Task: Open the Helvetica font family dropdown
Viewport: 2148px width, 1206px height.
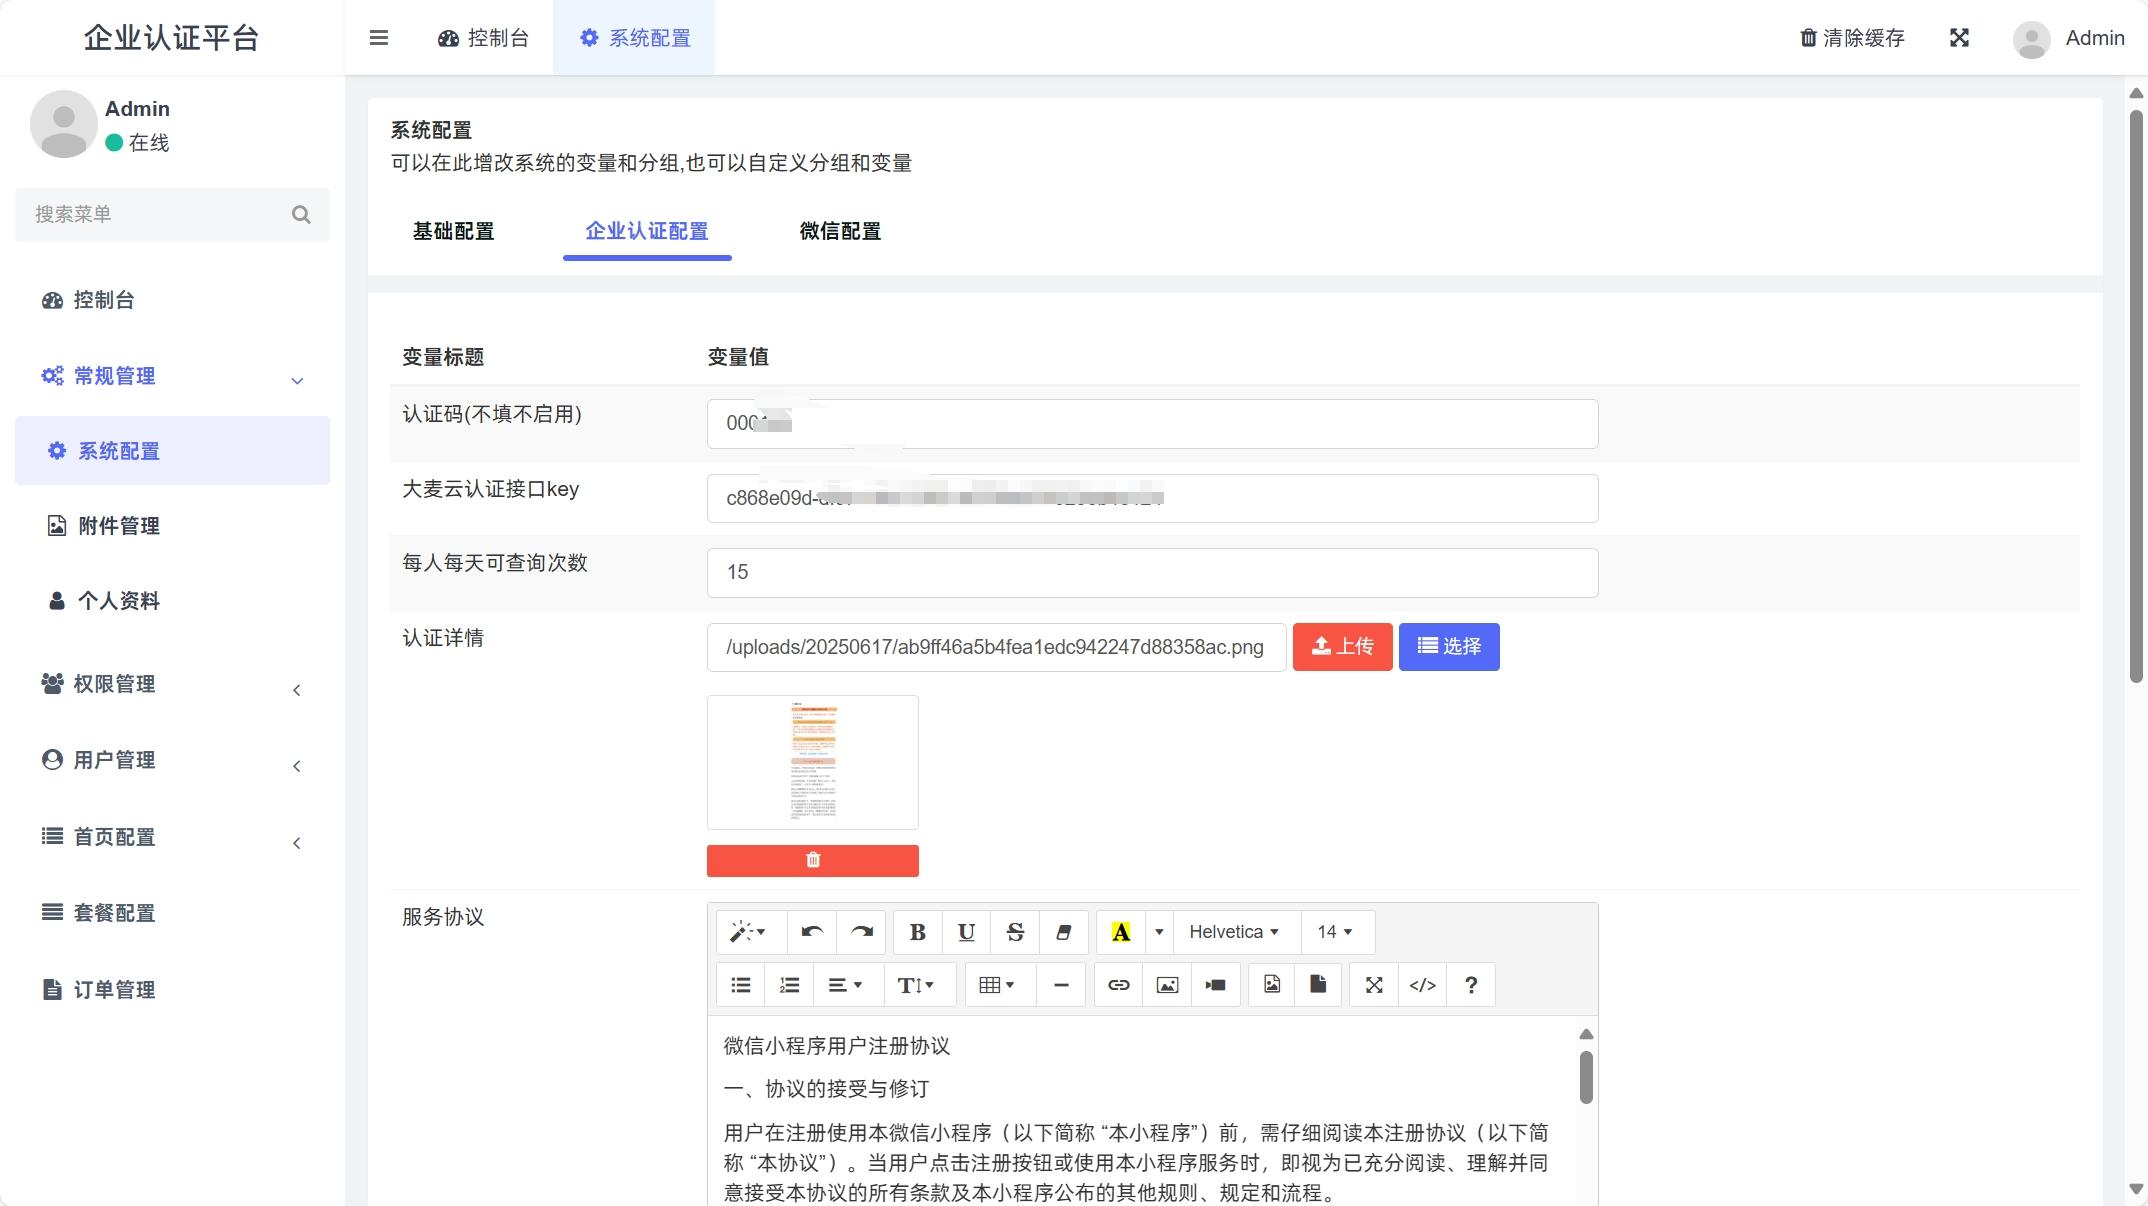Action: tap(1234, 932)
